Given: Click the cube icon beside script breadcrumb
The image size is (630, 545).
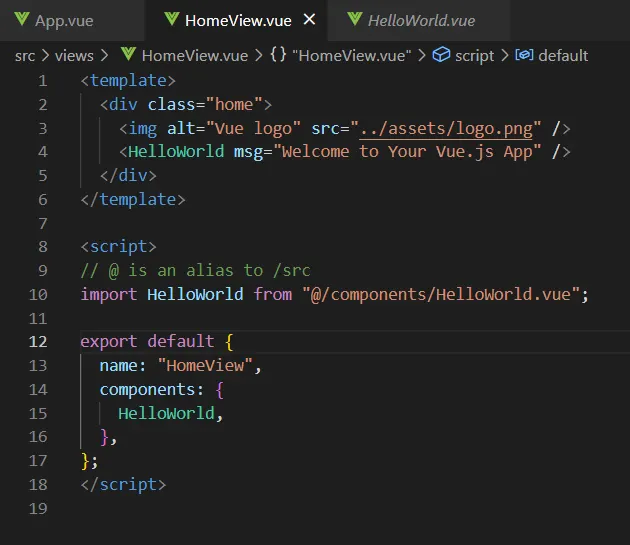Looking at the screenshot, I should click(441, 55).
